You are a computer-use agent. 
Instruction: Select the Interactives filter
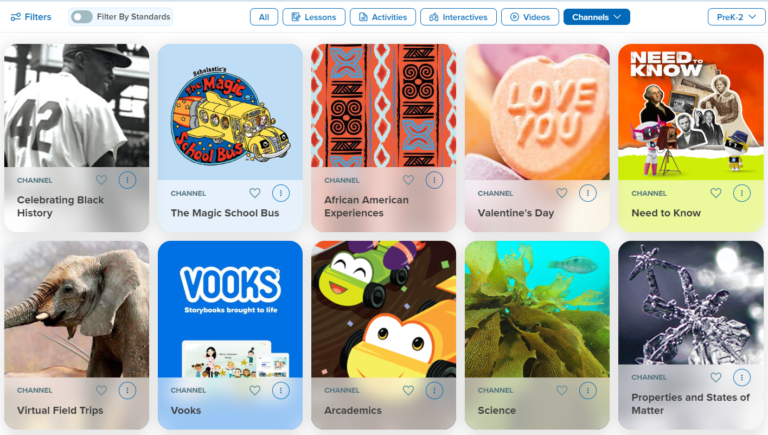(x=458, y=17)
